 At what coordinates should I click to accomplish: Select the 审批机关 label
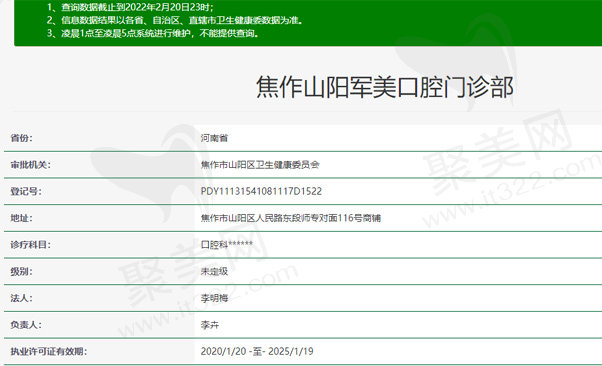(x=31, y=165)
